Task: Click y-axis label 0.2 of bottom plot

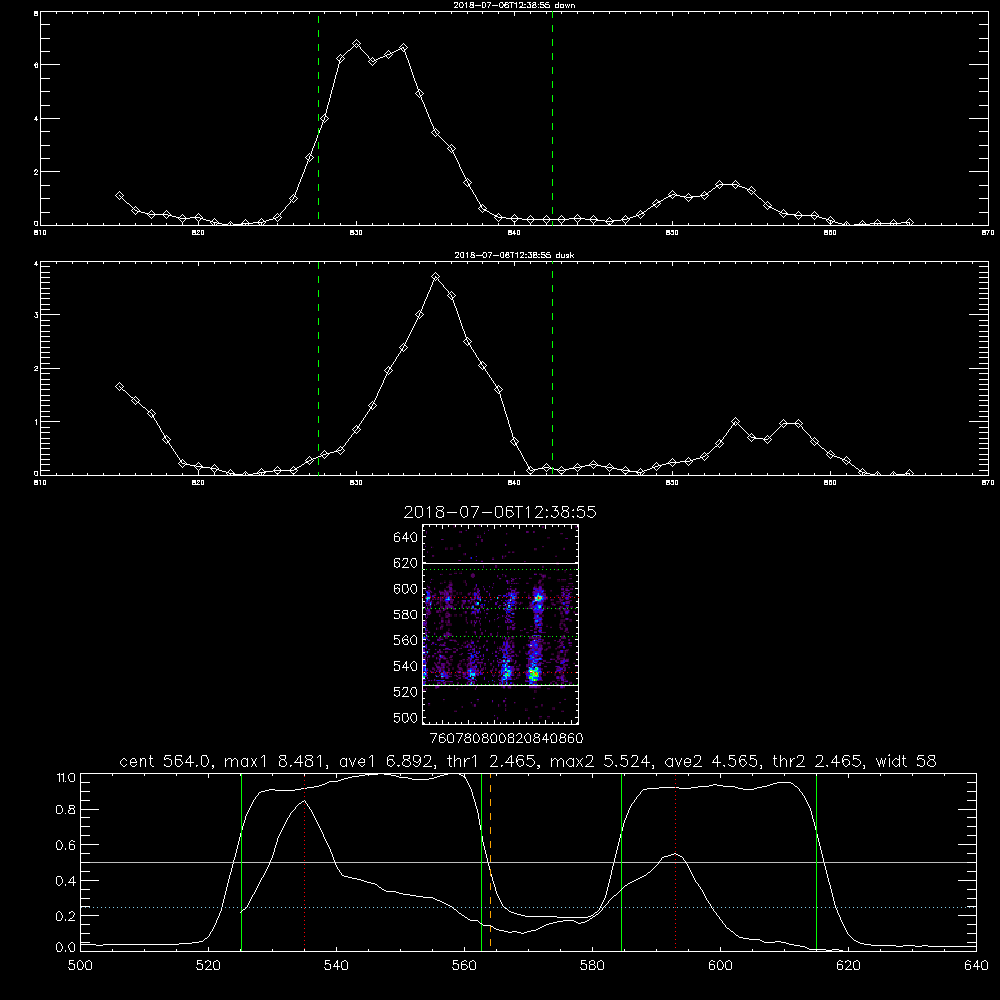Action: click(x=66, y=916)
